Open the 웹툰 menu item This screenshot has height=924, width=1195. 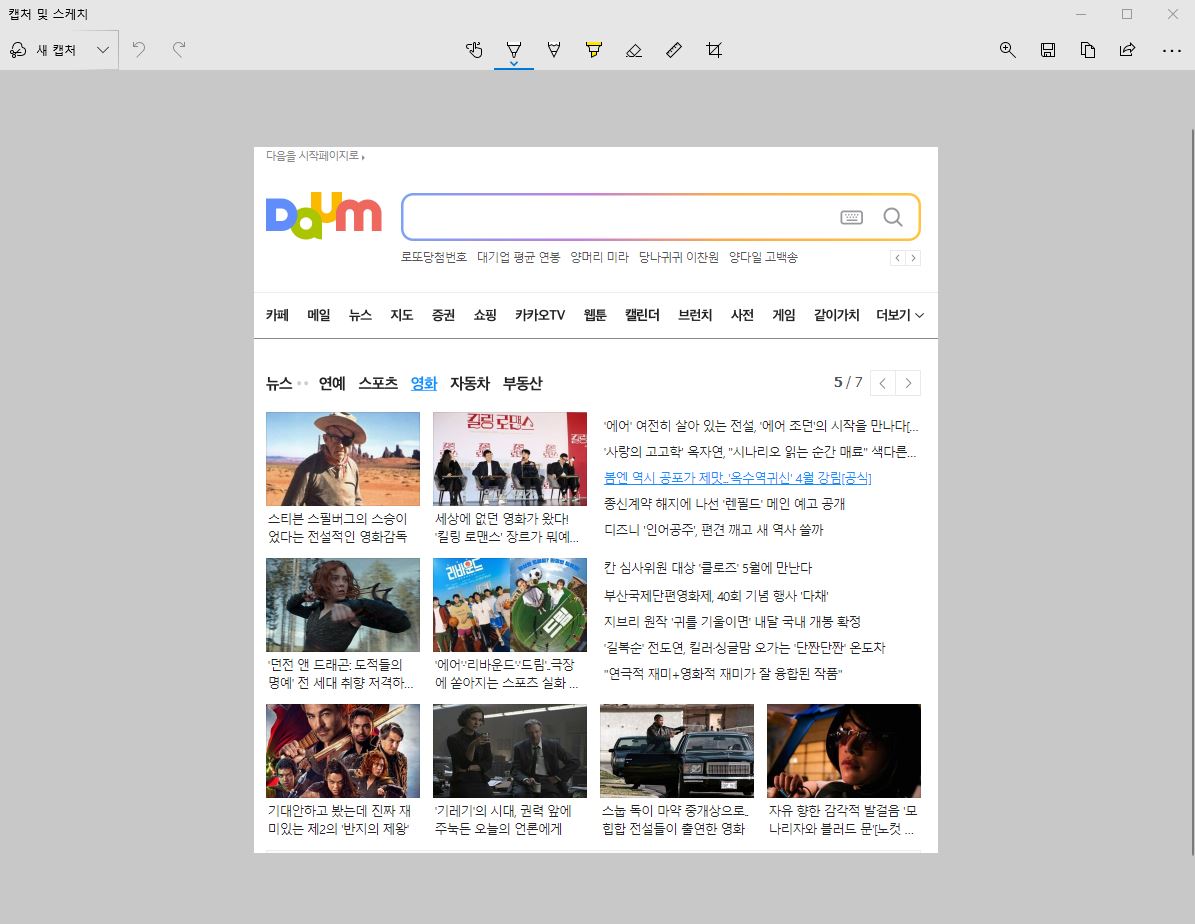point(595,315)
